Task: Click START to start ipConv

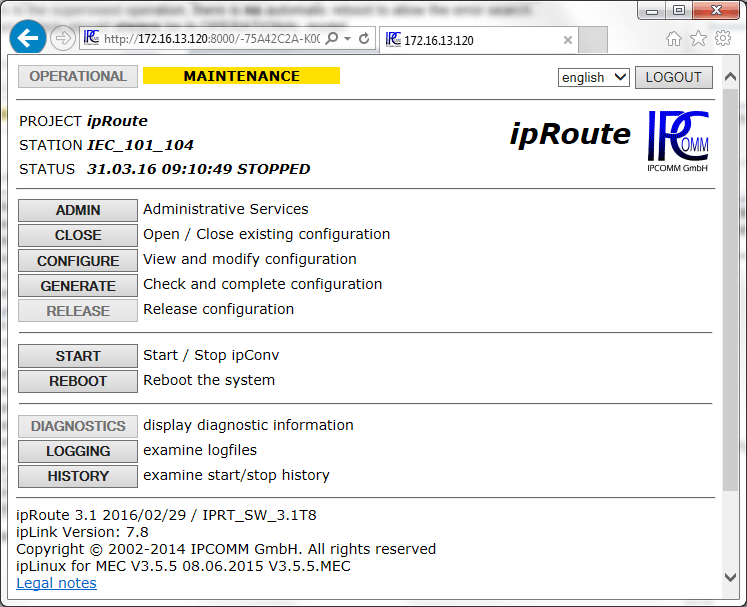Action: point(78,356)
